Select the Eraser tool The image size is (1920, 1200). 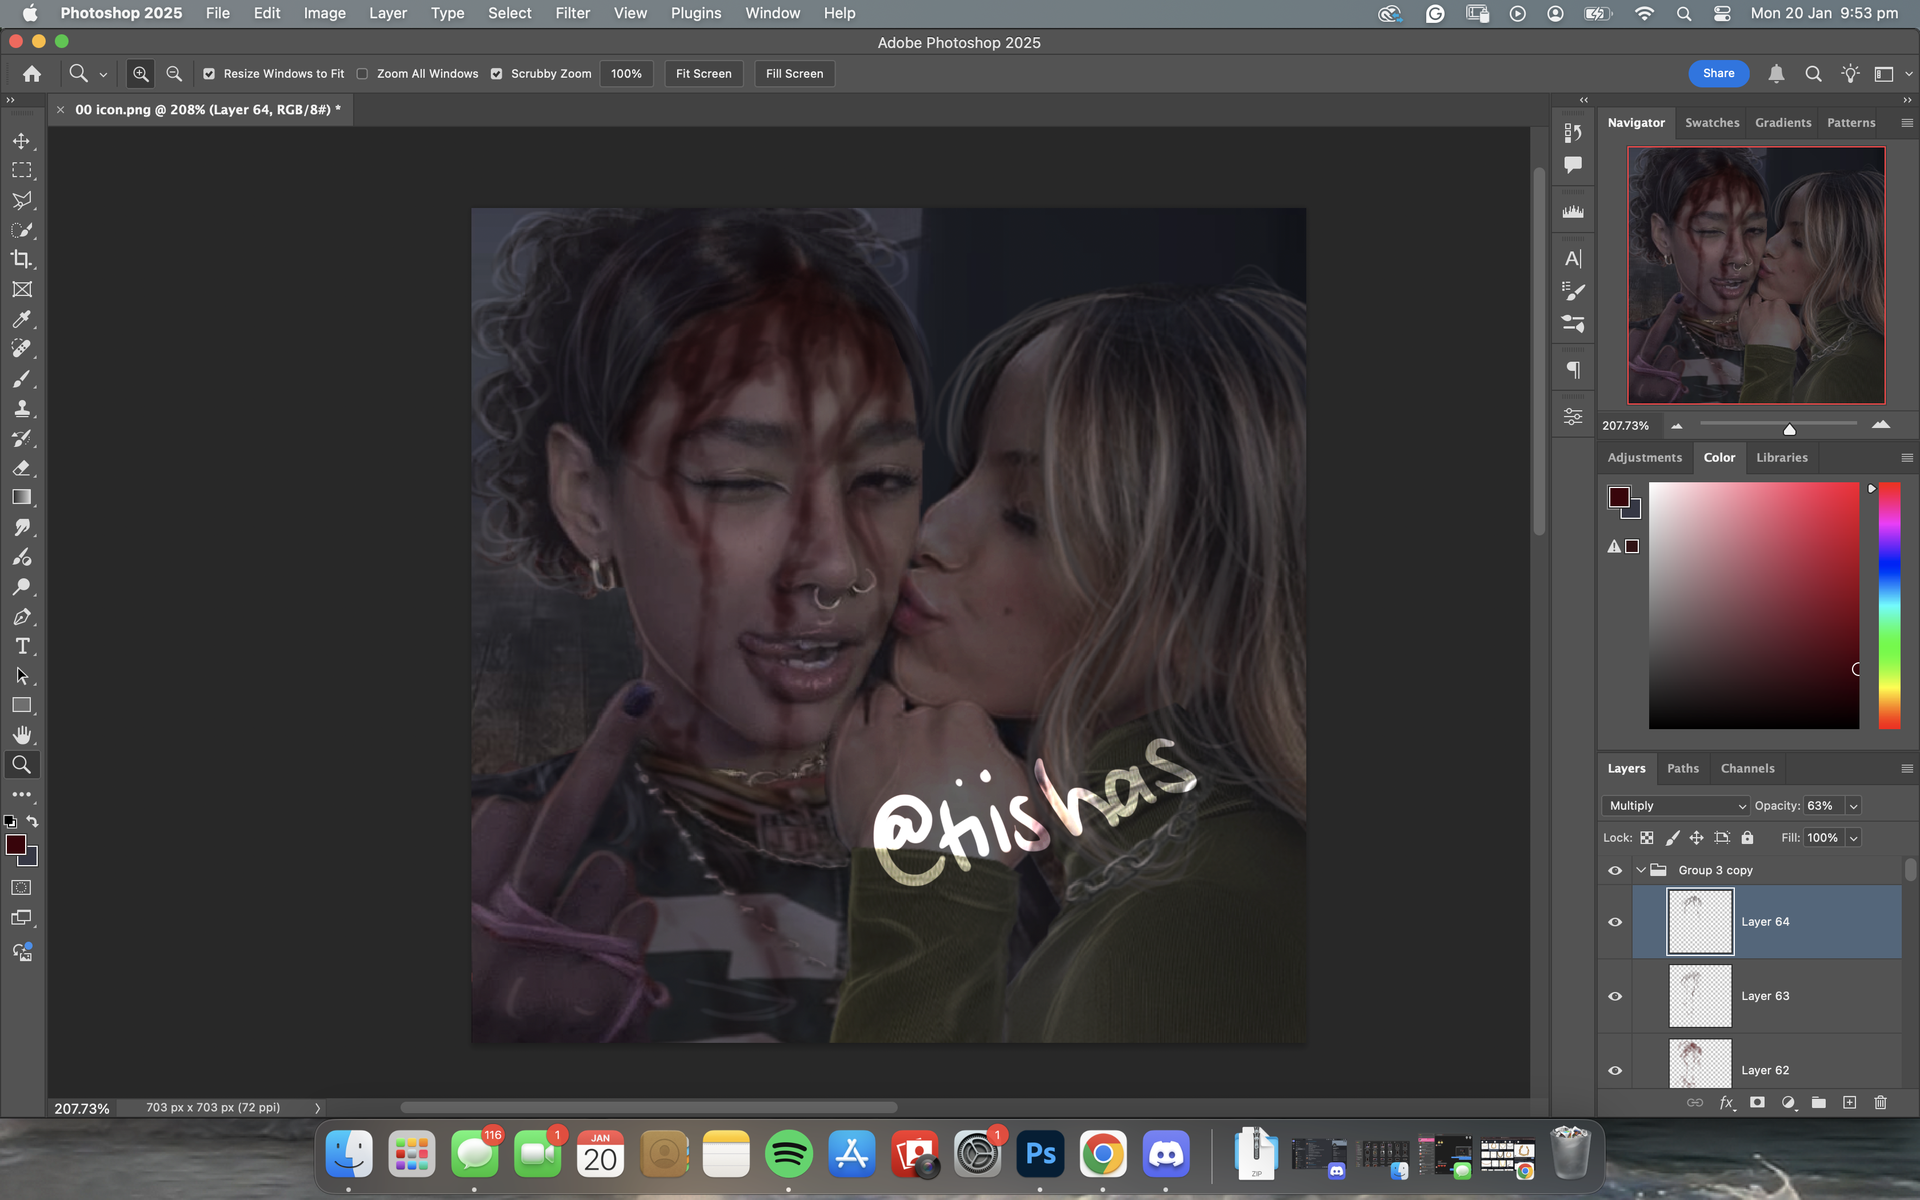click(x=21, y=468)
